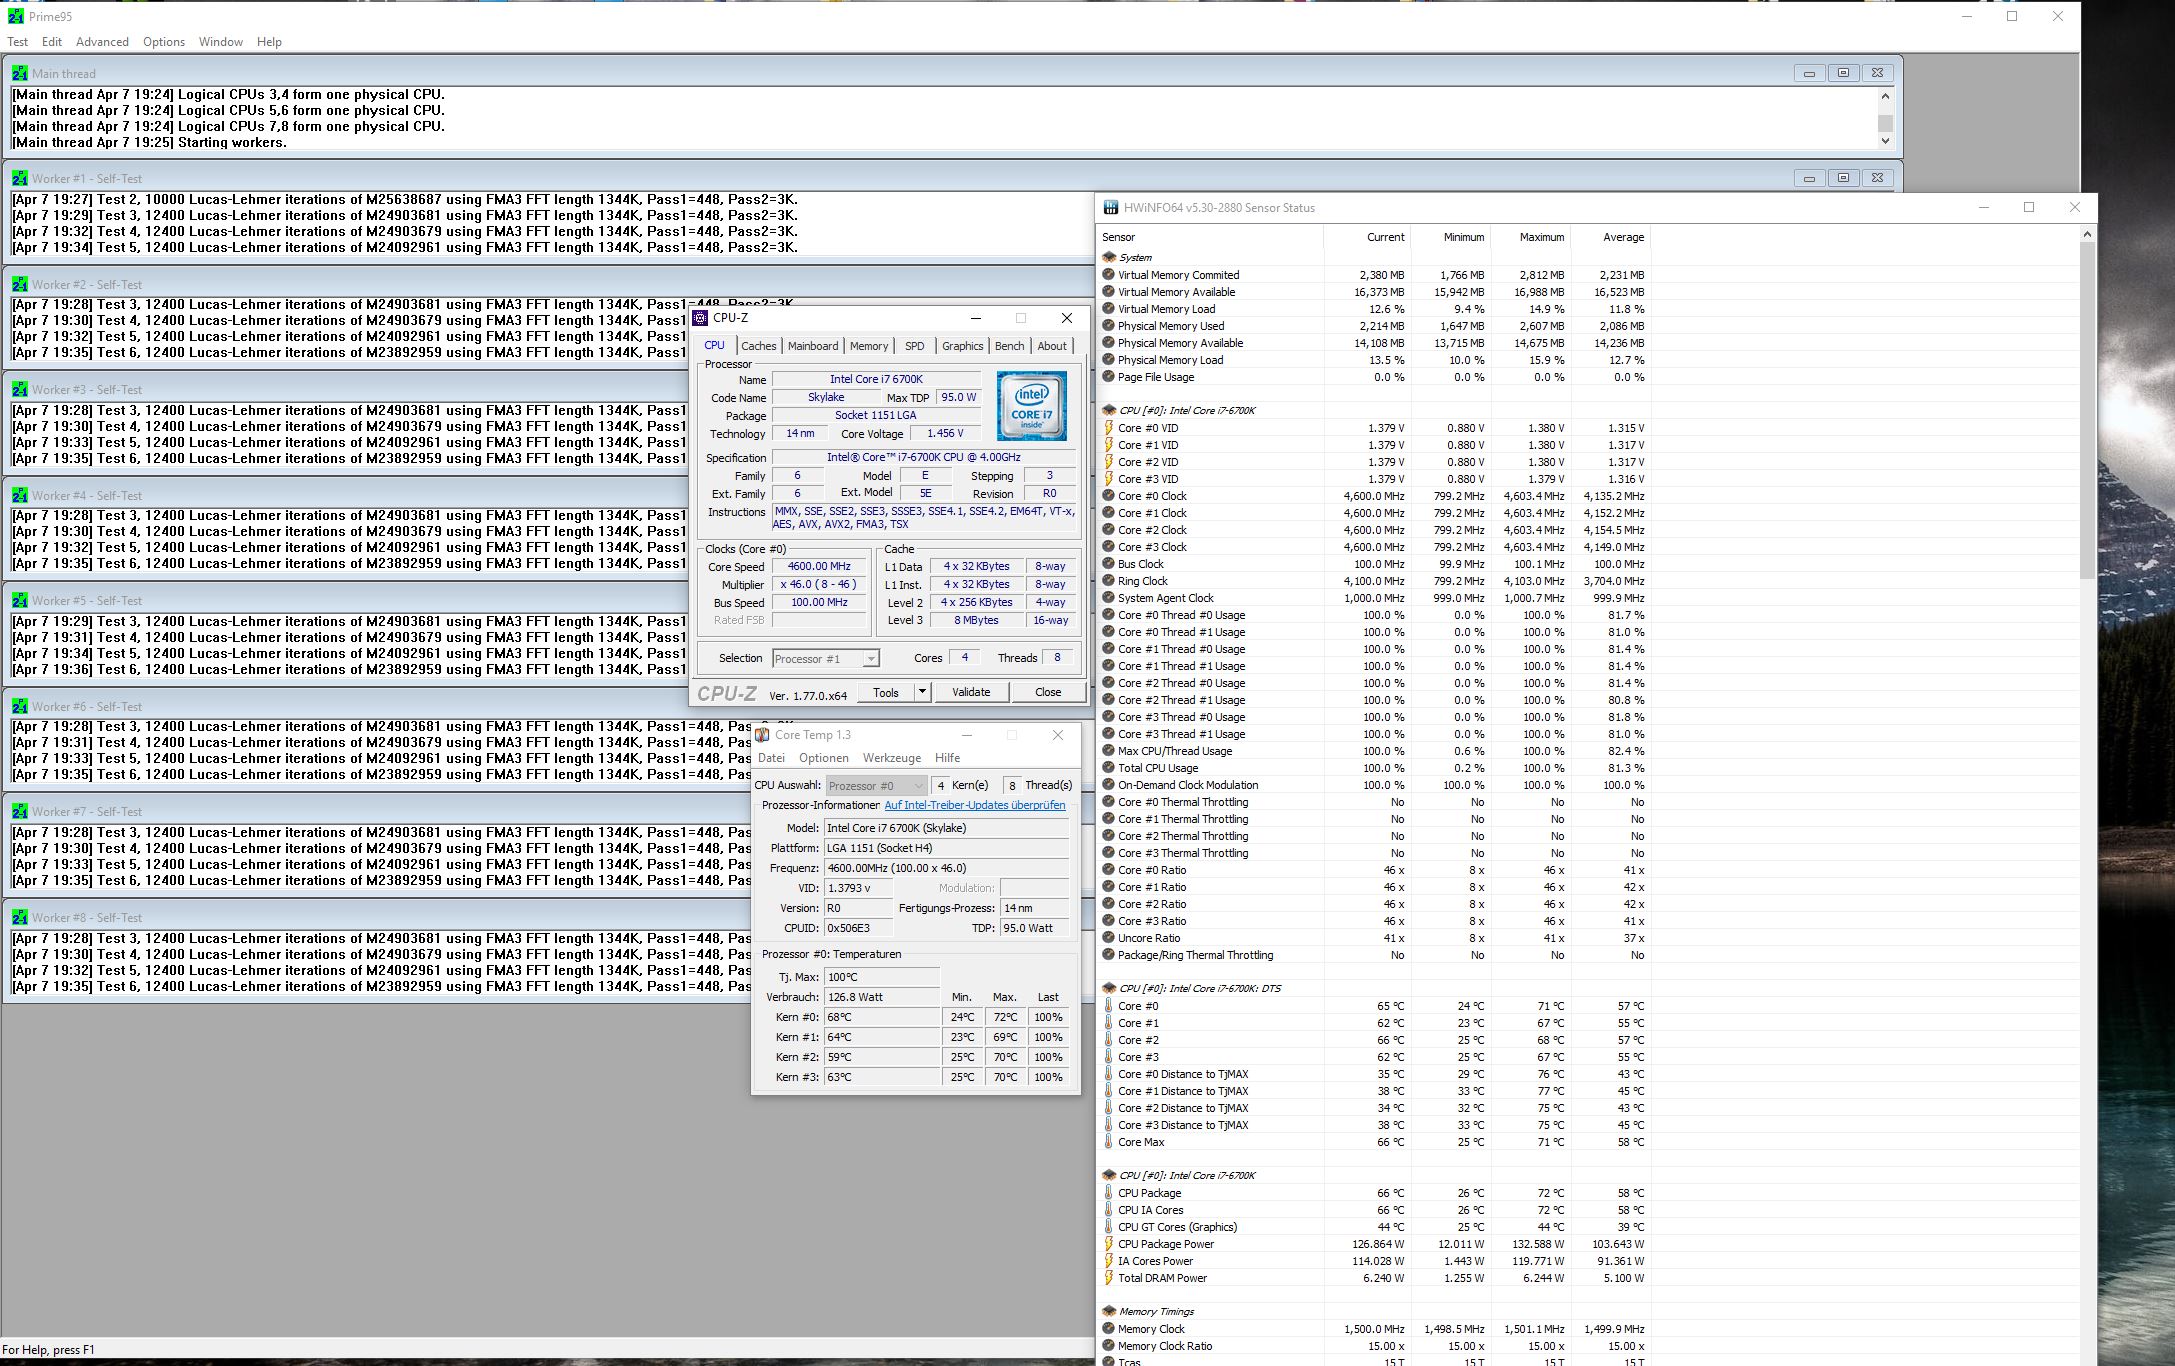Click the Ring Clock sensor icon
This screenshot has height=1366, width=2175.
pyautogui.click(x=1109, y=581)
